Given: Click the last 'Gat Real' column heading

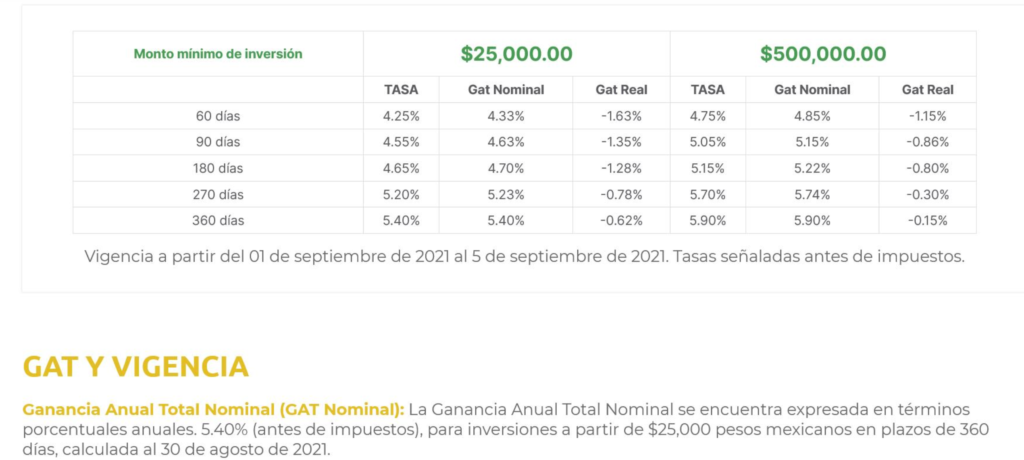Looking at the screenshot, I should (927, 90).
